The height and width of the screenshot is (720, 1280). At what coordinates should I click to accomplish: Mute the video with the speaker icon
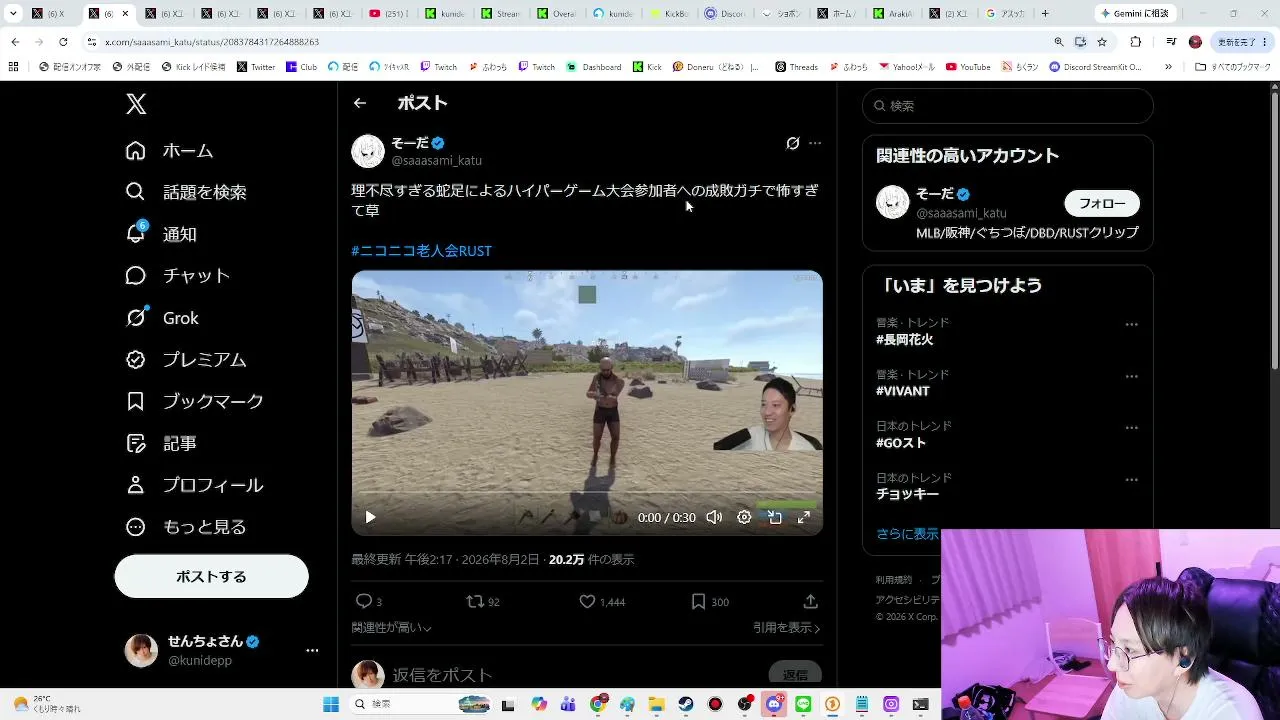click(x=714, y=517)
